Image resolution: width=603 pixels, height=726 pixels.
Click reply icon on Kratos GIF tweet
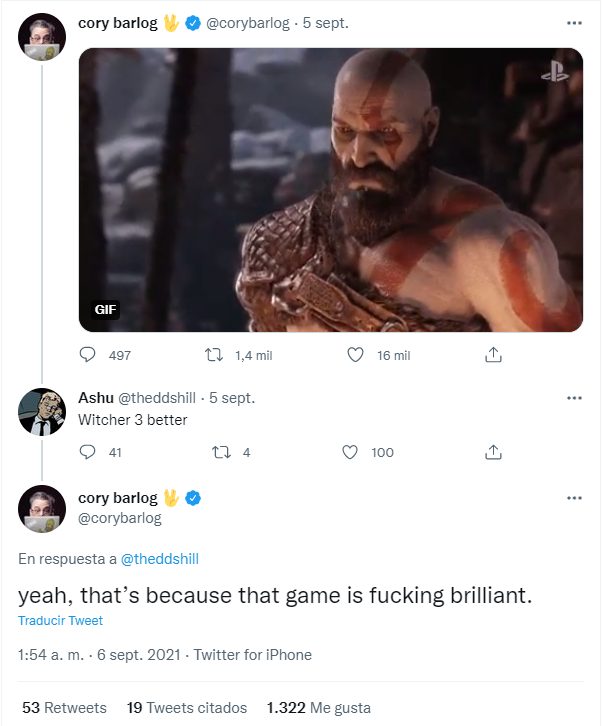(x=88, y=355)
